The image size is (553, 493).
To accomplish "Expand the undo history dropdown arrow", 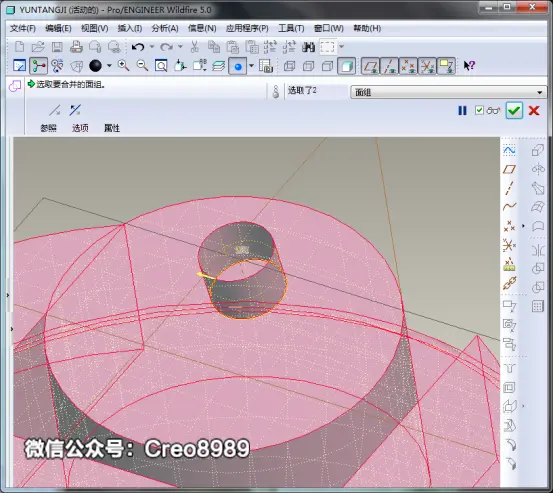I will [152, 47].
